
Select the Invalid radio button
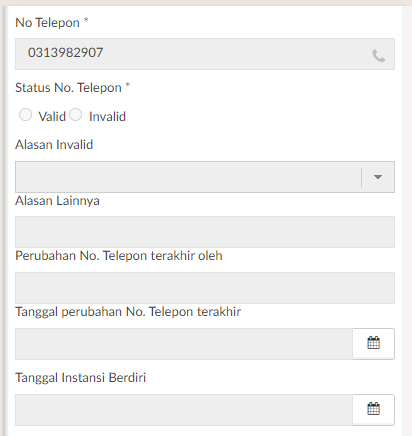click(76, 115)
